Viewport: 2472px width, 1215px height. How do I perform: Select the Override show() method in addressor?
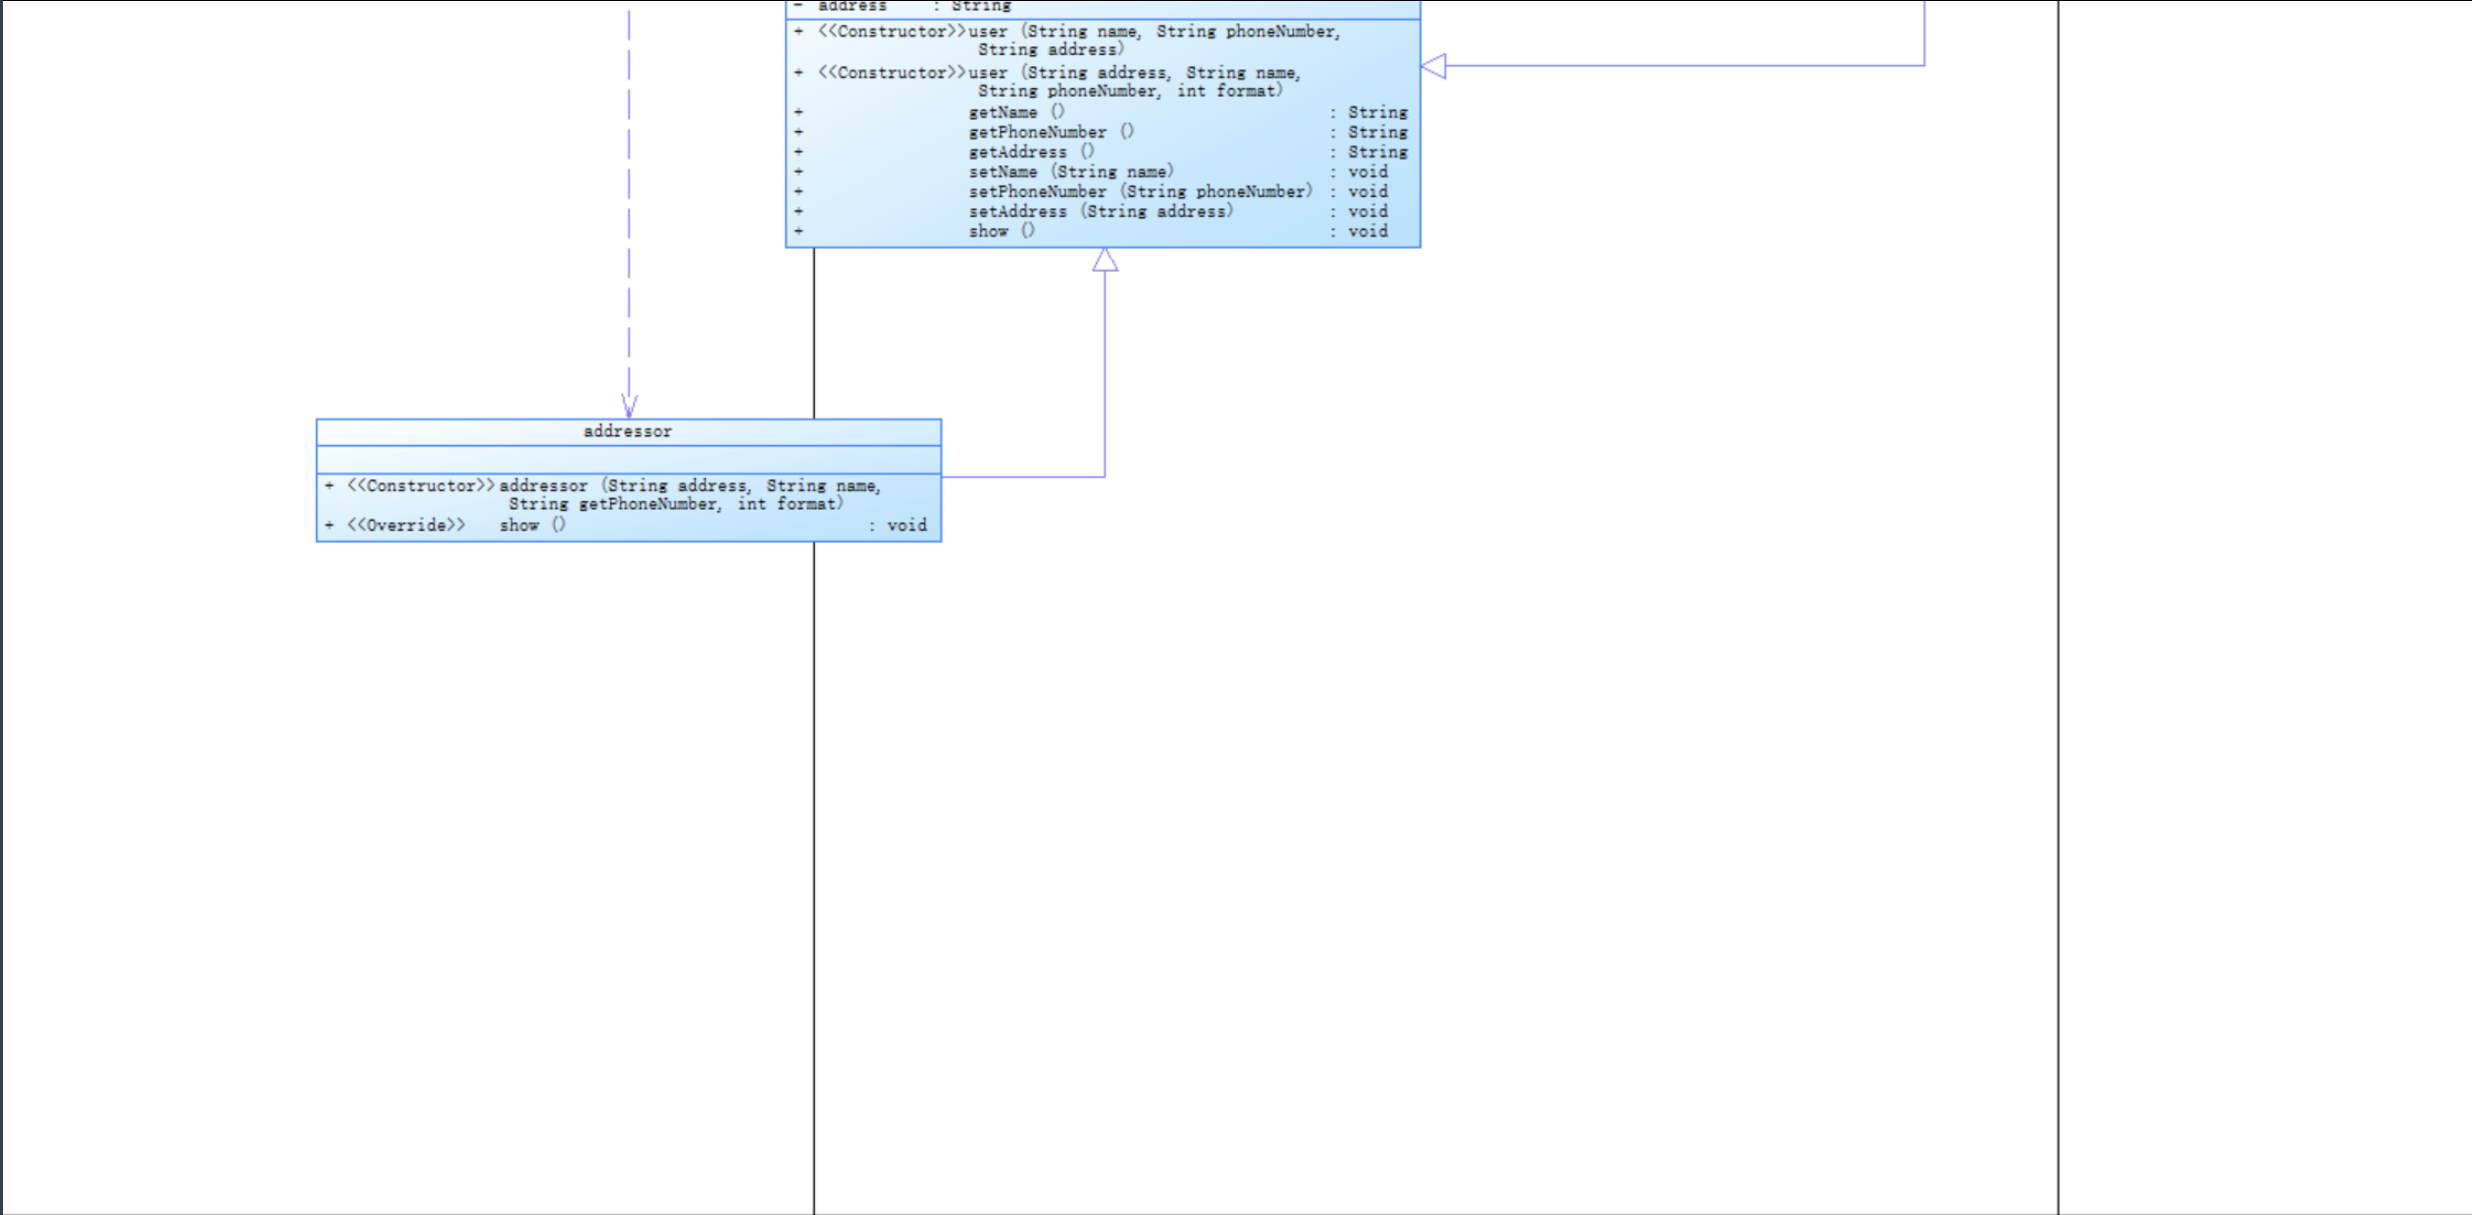532,526
